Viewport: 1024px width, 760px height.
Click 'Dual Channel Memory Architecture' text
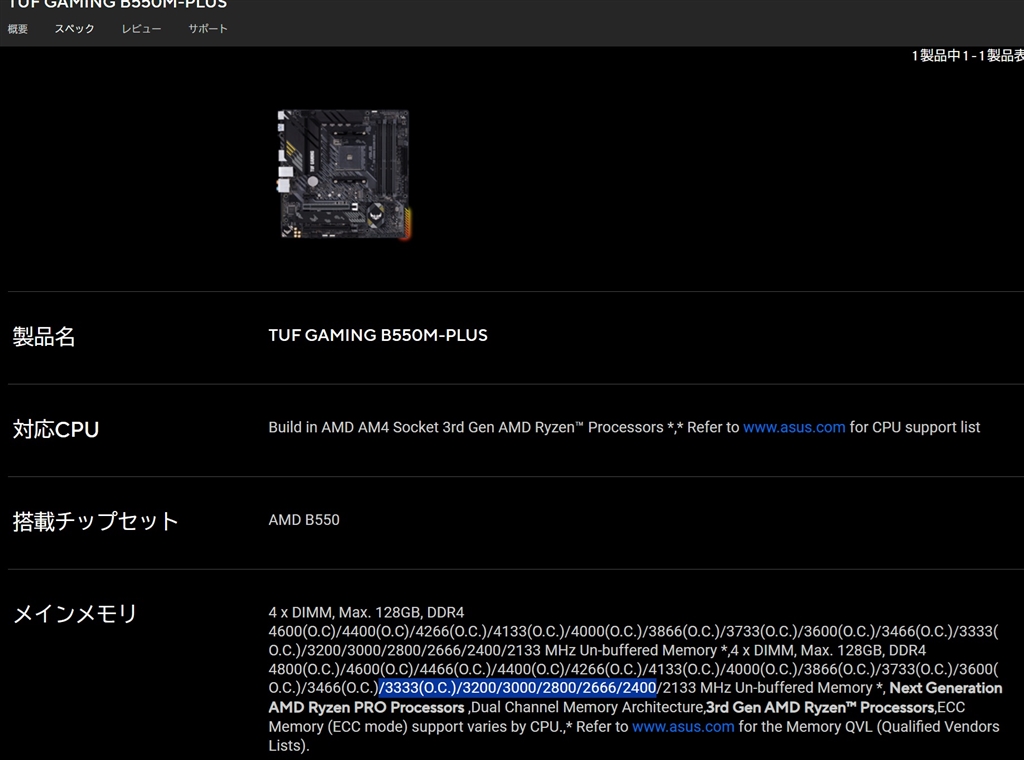(587, 707)
